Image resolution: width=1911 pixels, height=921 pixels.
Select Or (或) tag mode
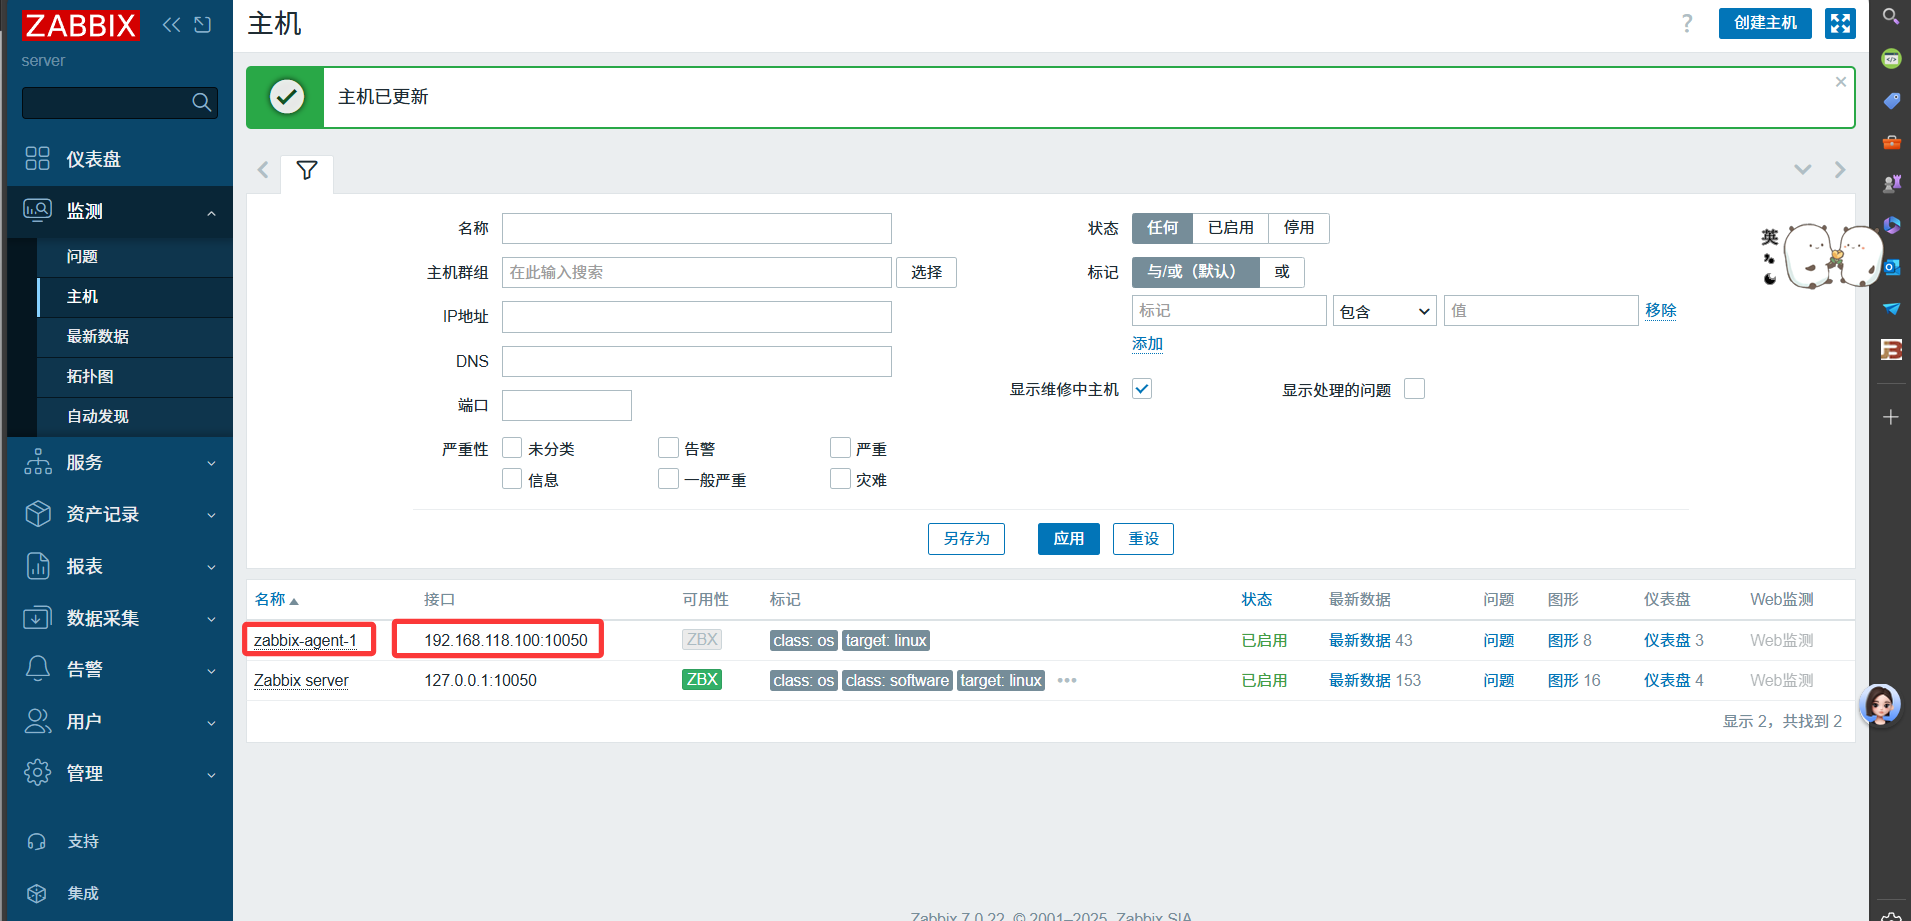point(1282,272)
